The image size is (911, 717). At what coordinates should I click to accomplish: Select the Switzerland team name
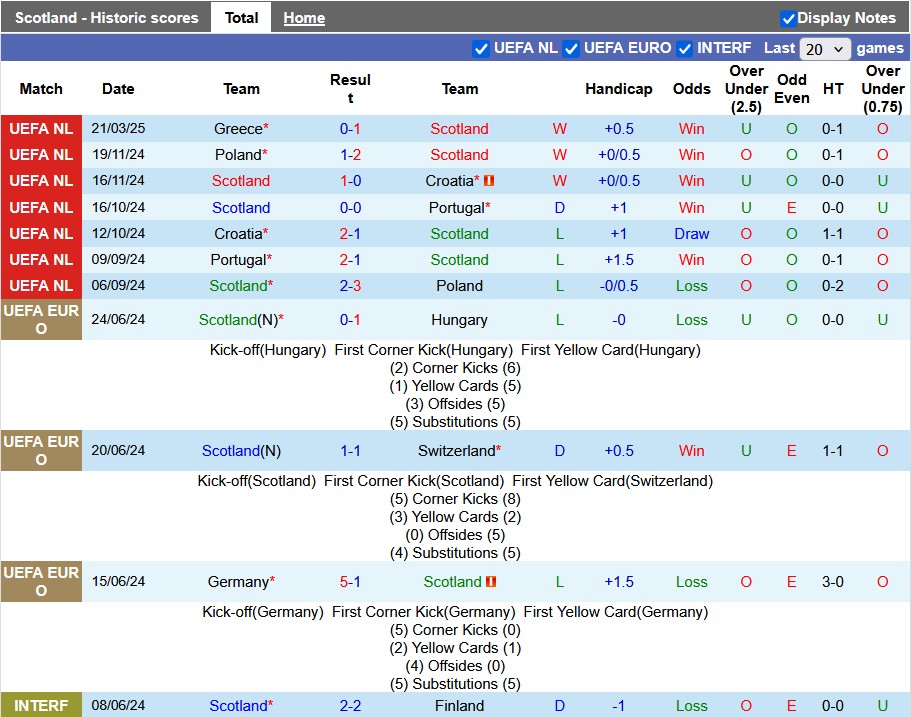pyautogui.click(x=456, y=451)
